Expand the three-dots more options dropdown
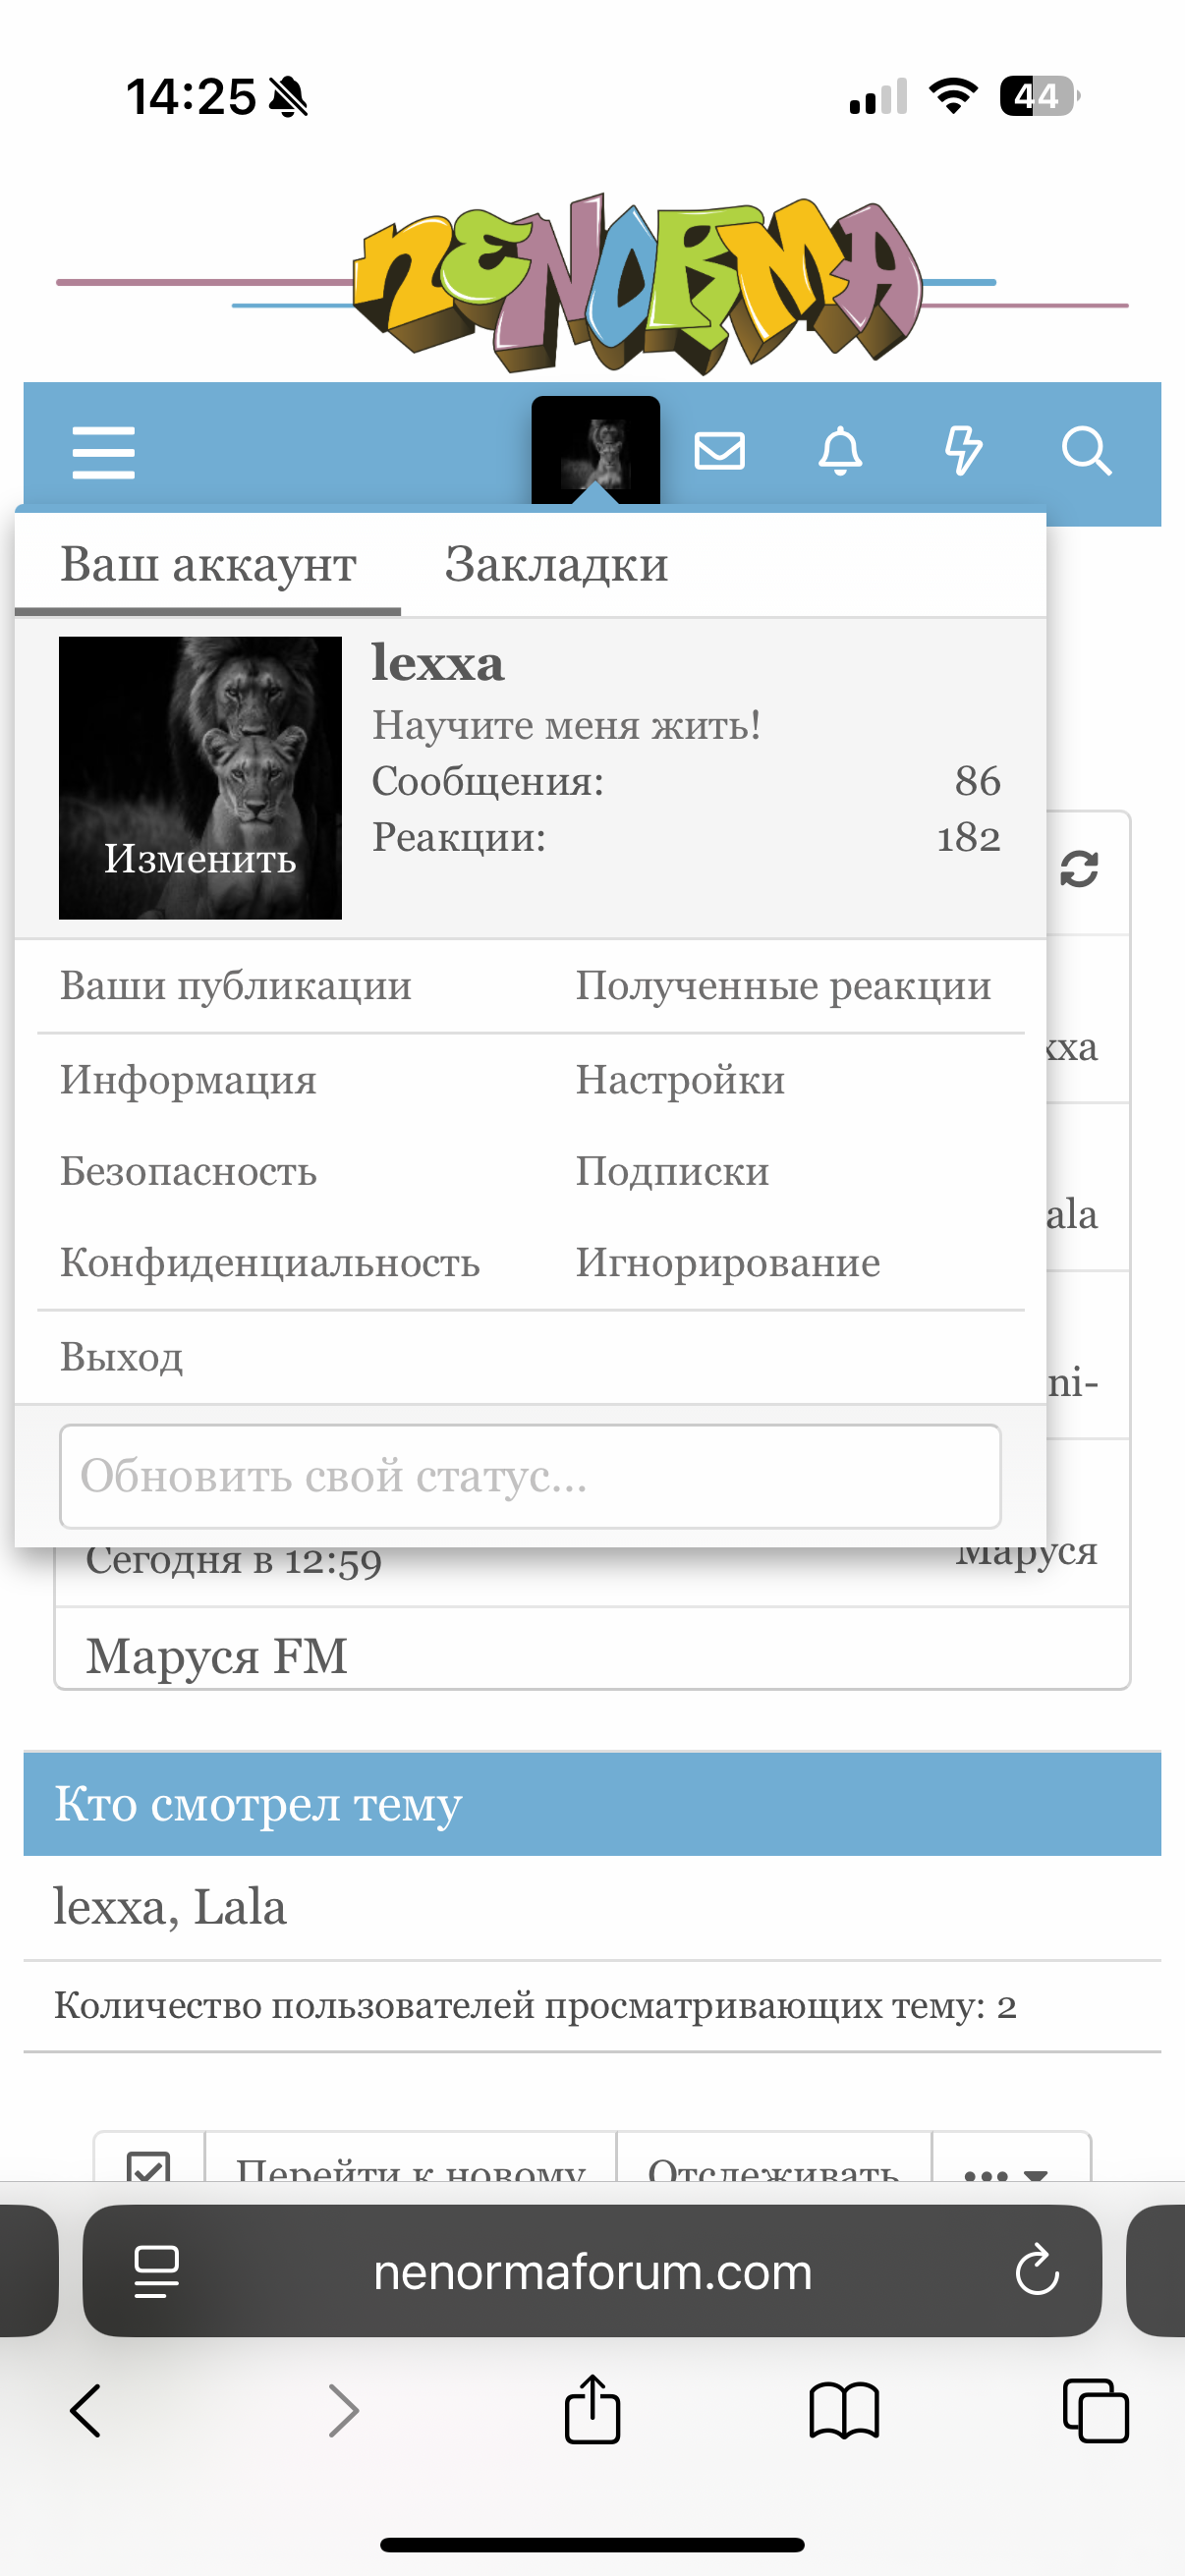 1008,2168
